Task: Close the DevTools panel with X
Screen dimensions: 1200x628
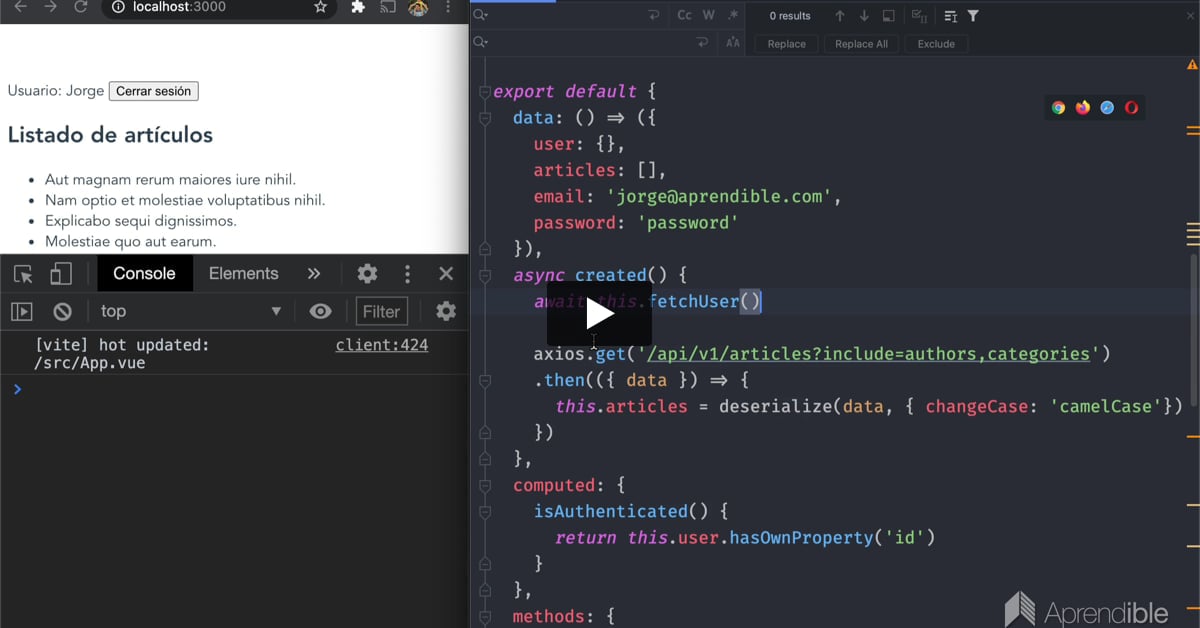Action: [x=446, y=274]
